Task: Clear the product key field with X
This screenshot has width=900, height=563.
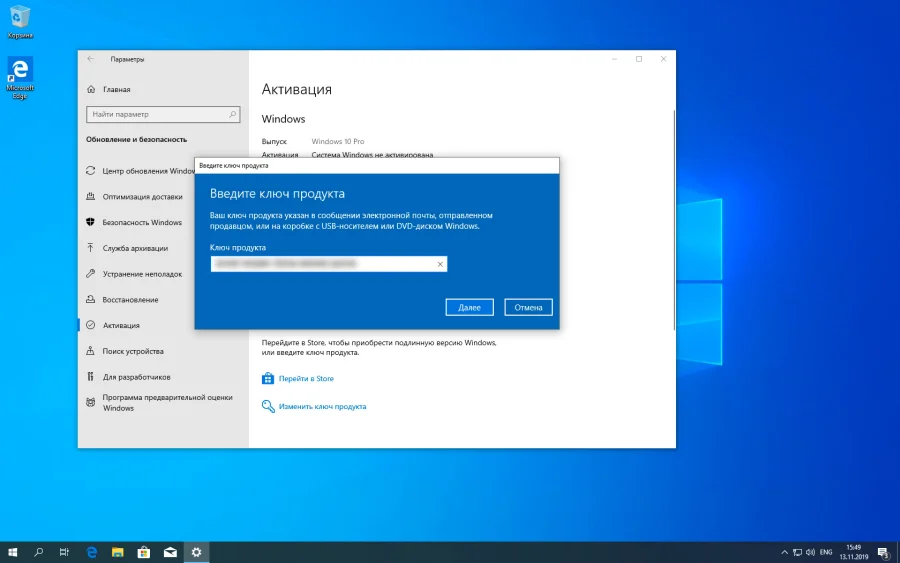Action: (x=440, y=264)
